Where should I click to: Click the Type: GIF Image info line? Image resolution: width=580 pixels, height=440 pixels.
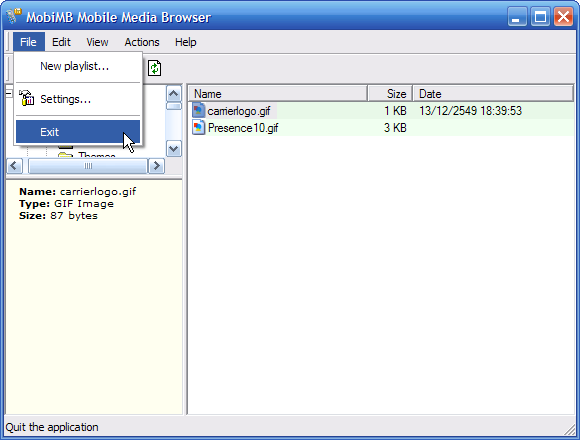pos(66,204)
